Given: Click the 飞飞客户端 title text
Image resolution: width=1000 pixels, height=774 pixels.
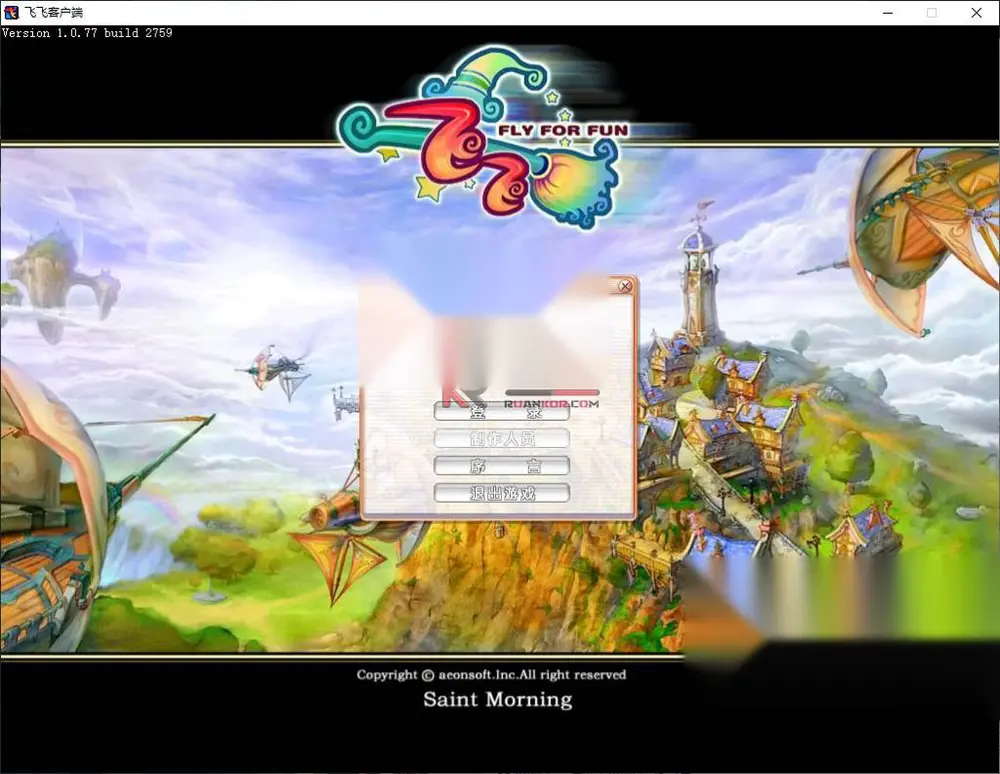Looking at the screenshot, I should pyautogui.click(x=54, y=12).
